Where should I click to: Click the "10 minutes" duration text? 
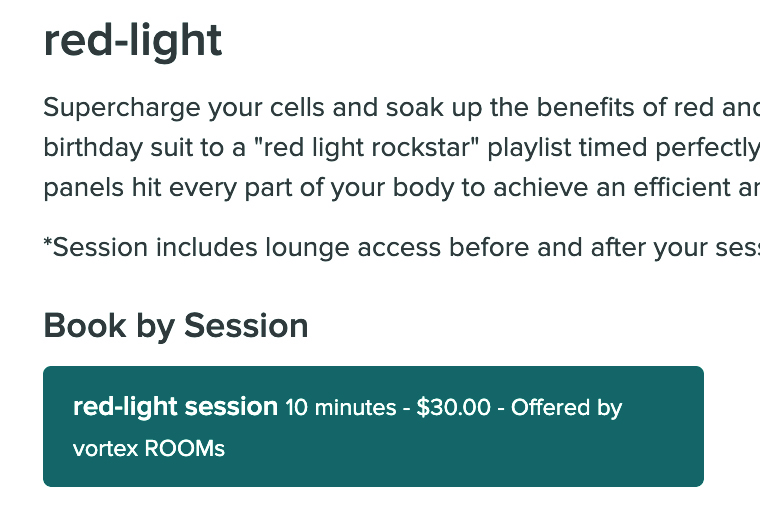pyautogui.click(x=341, y=407)
